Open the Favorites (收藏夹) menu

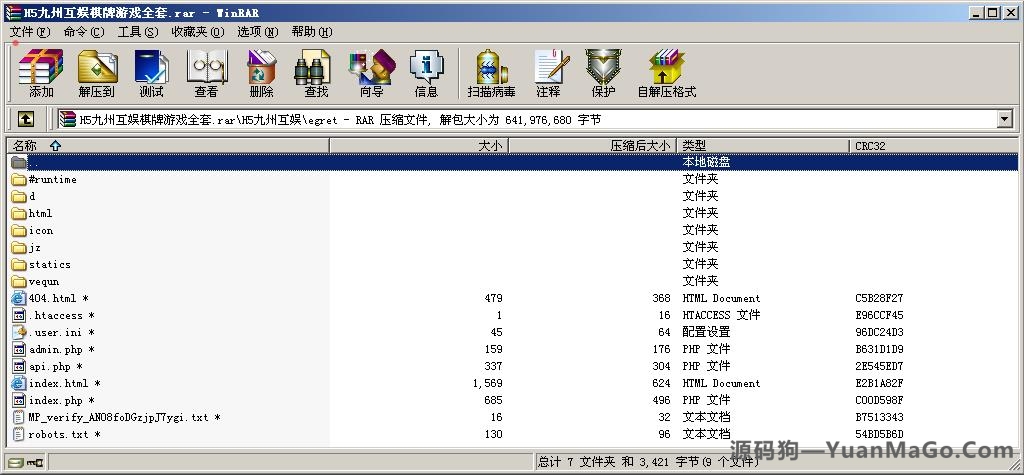coord(198,31)
